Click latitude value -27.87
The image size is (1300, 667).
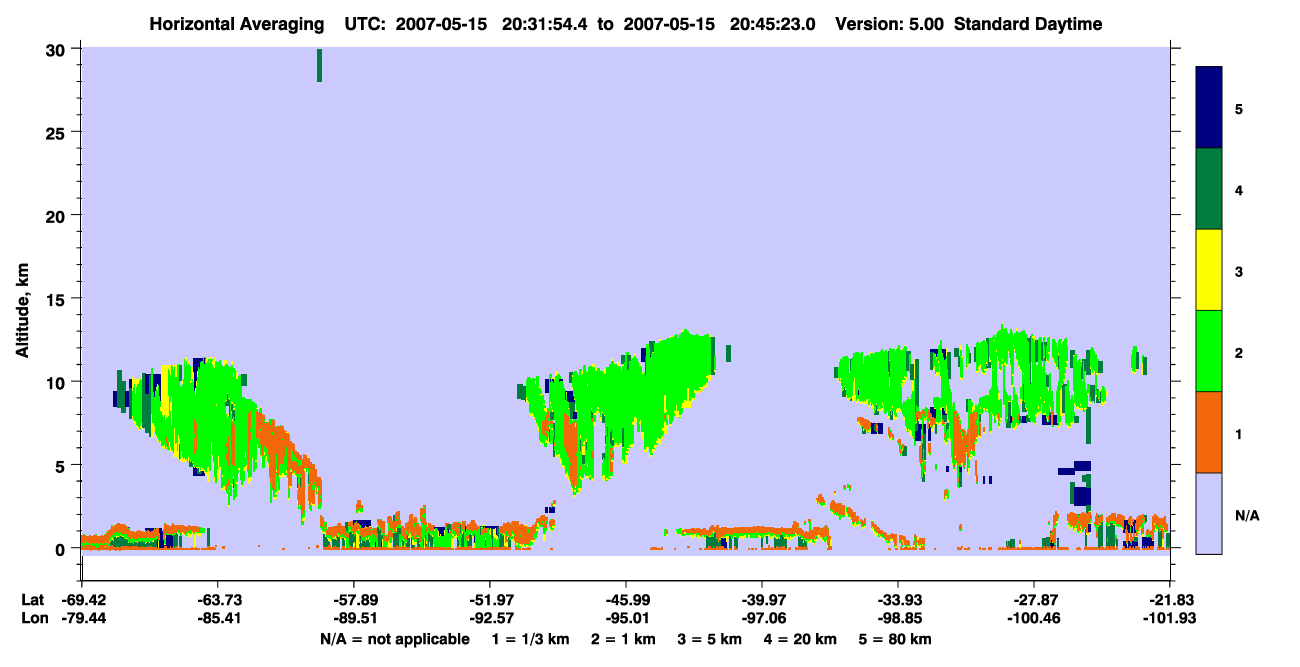click(1034, 600)
